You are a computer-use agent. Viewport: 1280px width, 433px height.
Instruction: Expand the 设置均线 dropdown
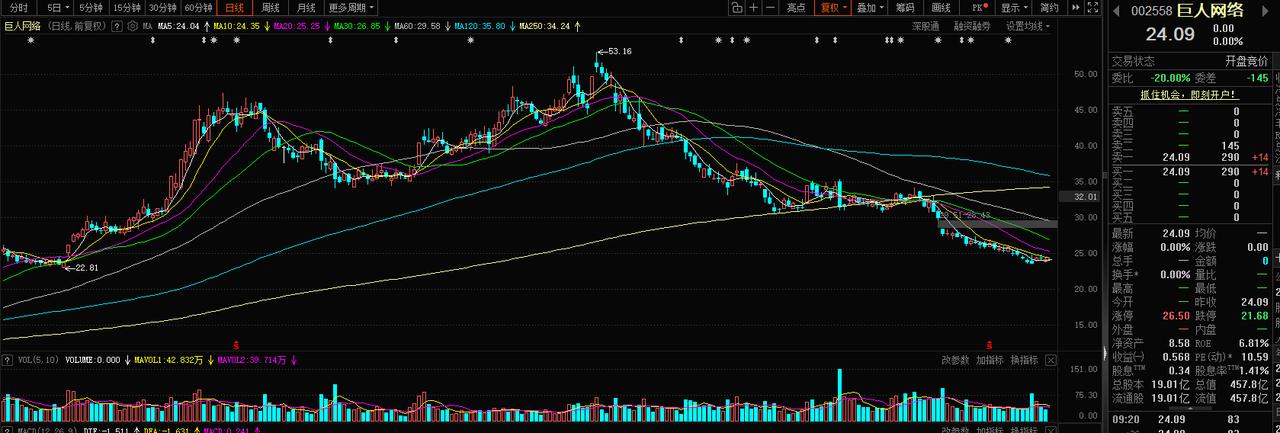[x=1029, y=26]
